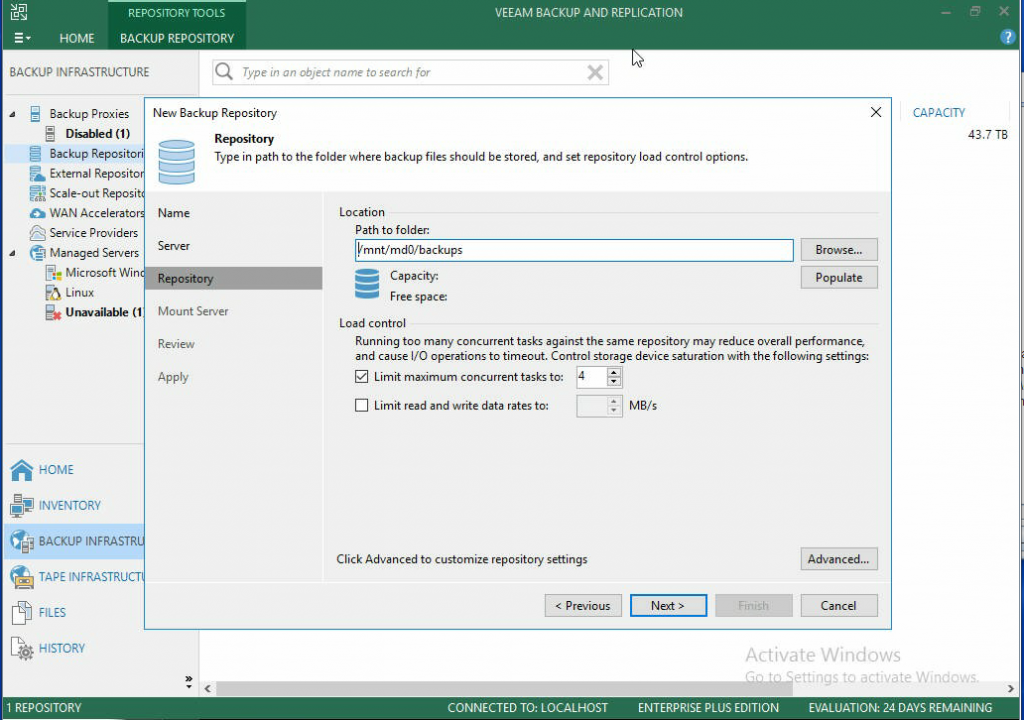Decrease maximum concurrent tasks value
The image size is (1024, 720).
coord(613,382)
